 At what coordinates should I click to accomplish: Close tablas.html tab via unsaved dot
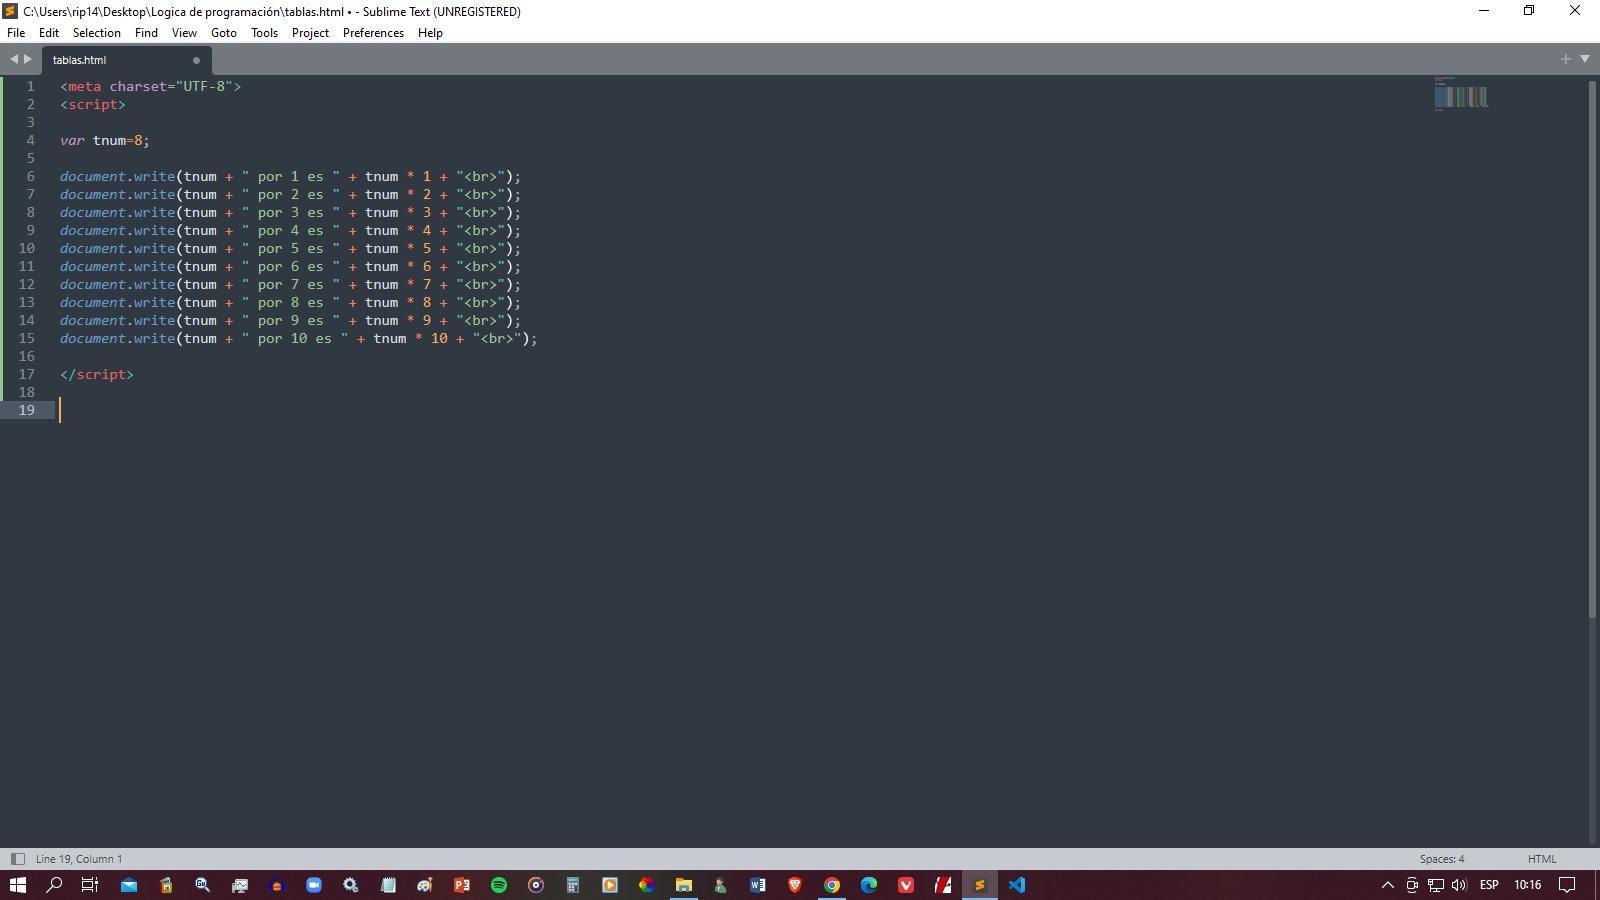[196, 60]
